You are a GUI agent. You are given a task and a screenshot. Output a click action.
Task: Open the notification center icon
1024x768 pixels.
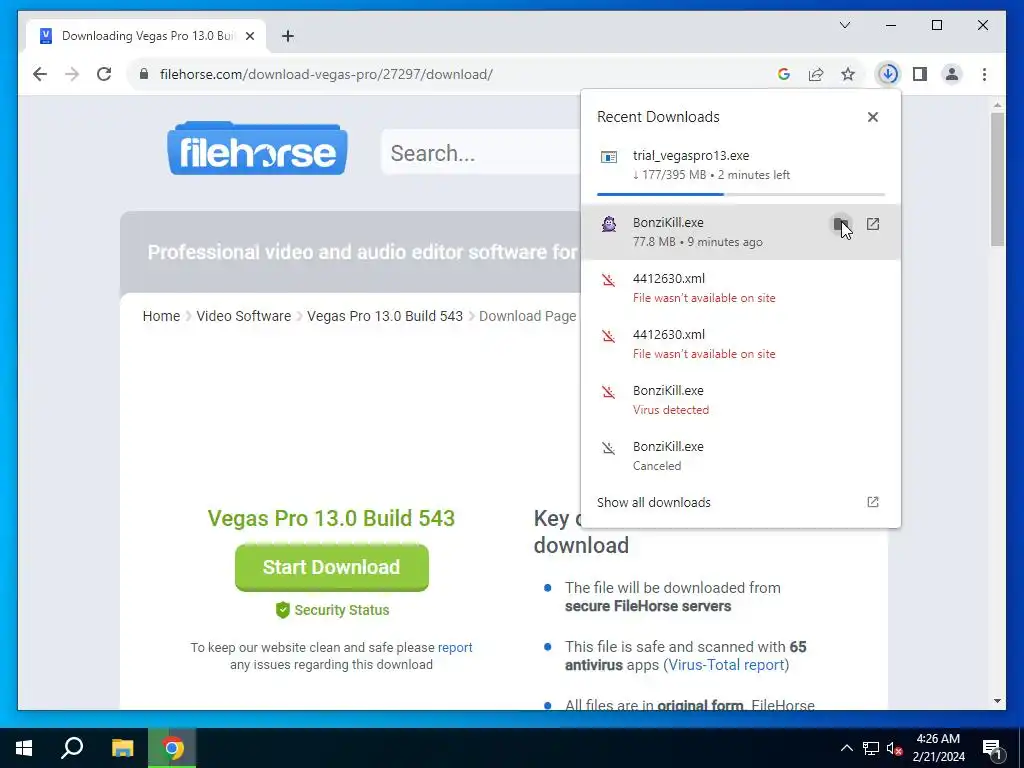click(x=993, y=748)
